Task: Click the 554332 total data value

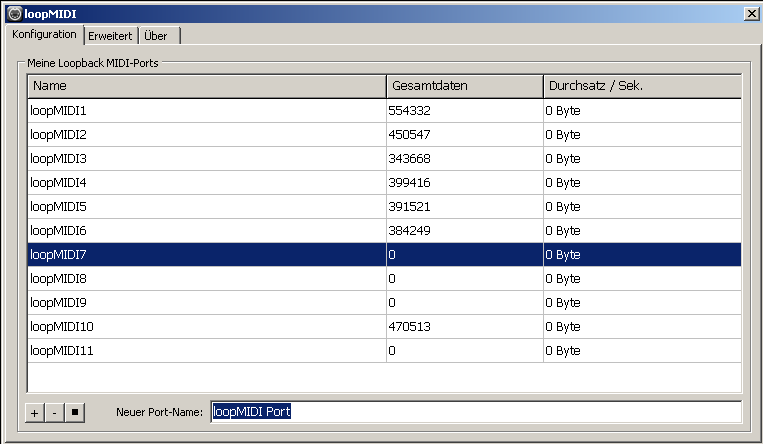Action: [409, 111]
